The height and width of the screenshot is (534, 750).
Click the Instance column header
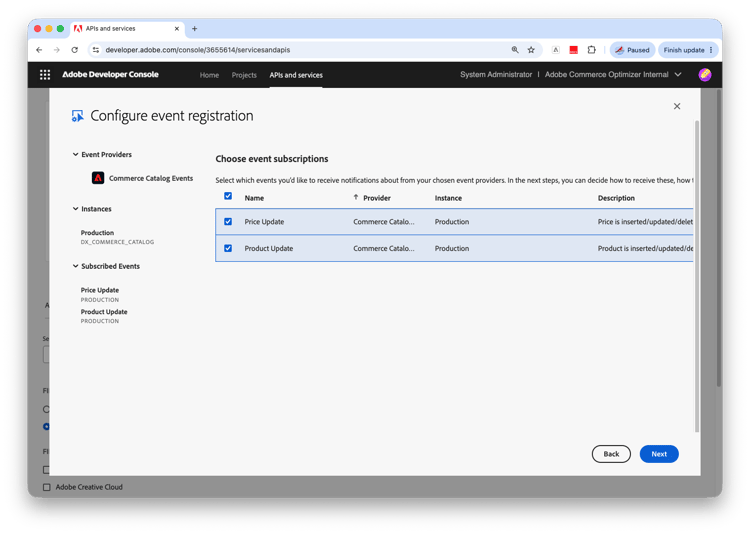tap(448, 198)
